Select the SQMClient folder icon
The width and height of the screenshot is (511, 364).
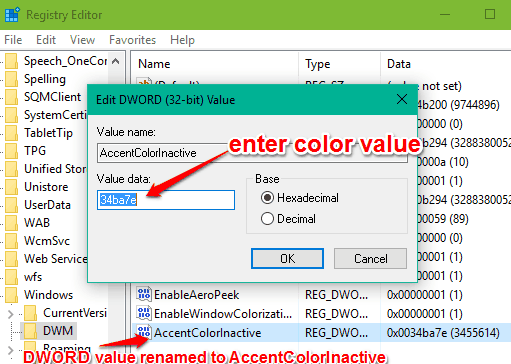point(12,97)
